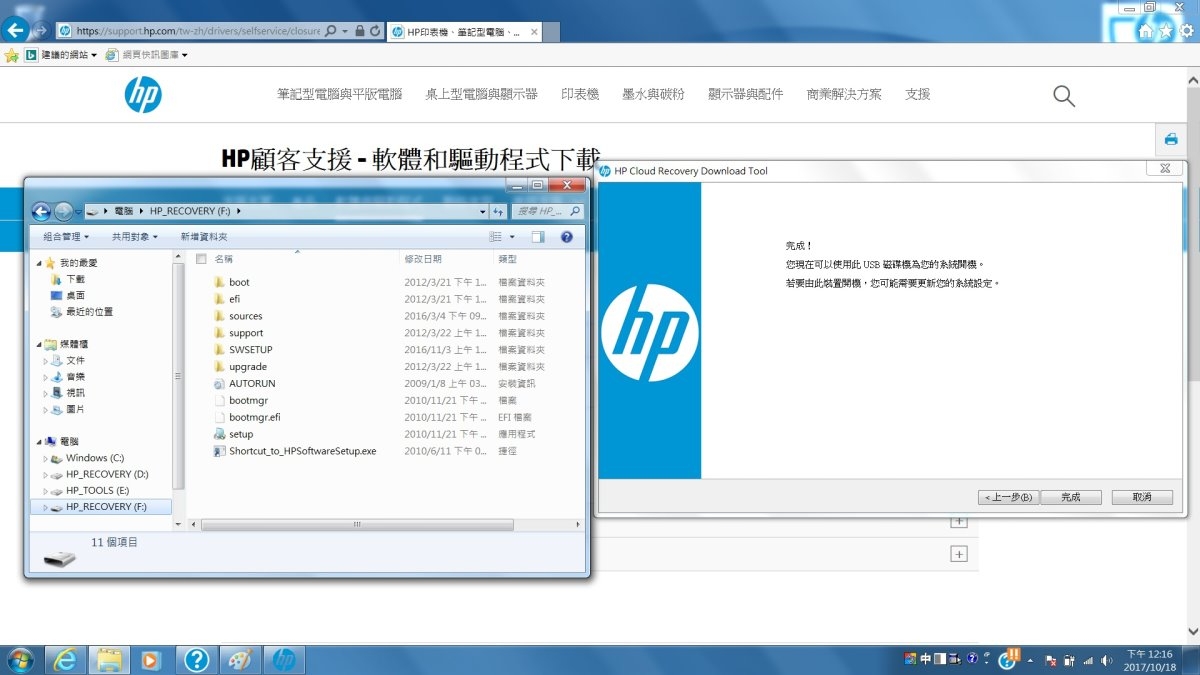Open the 支援 link on HP site
This screenshot has width=1200, height=675.
coord(918,94)
